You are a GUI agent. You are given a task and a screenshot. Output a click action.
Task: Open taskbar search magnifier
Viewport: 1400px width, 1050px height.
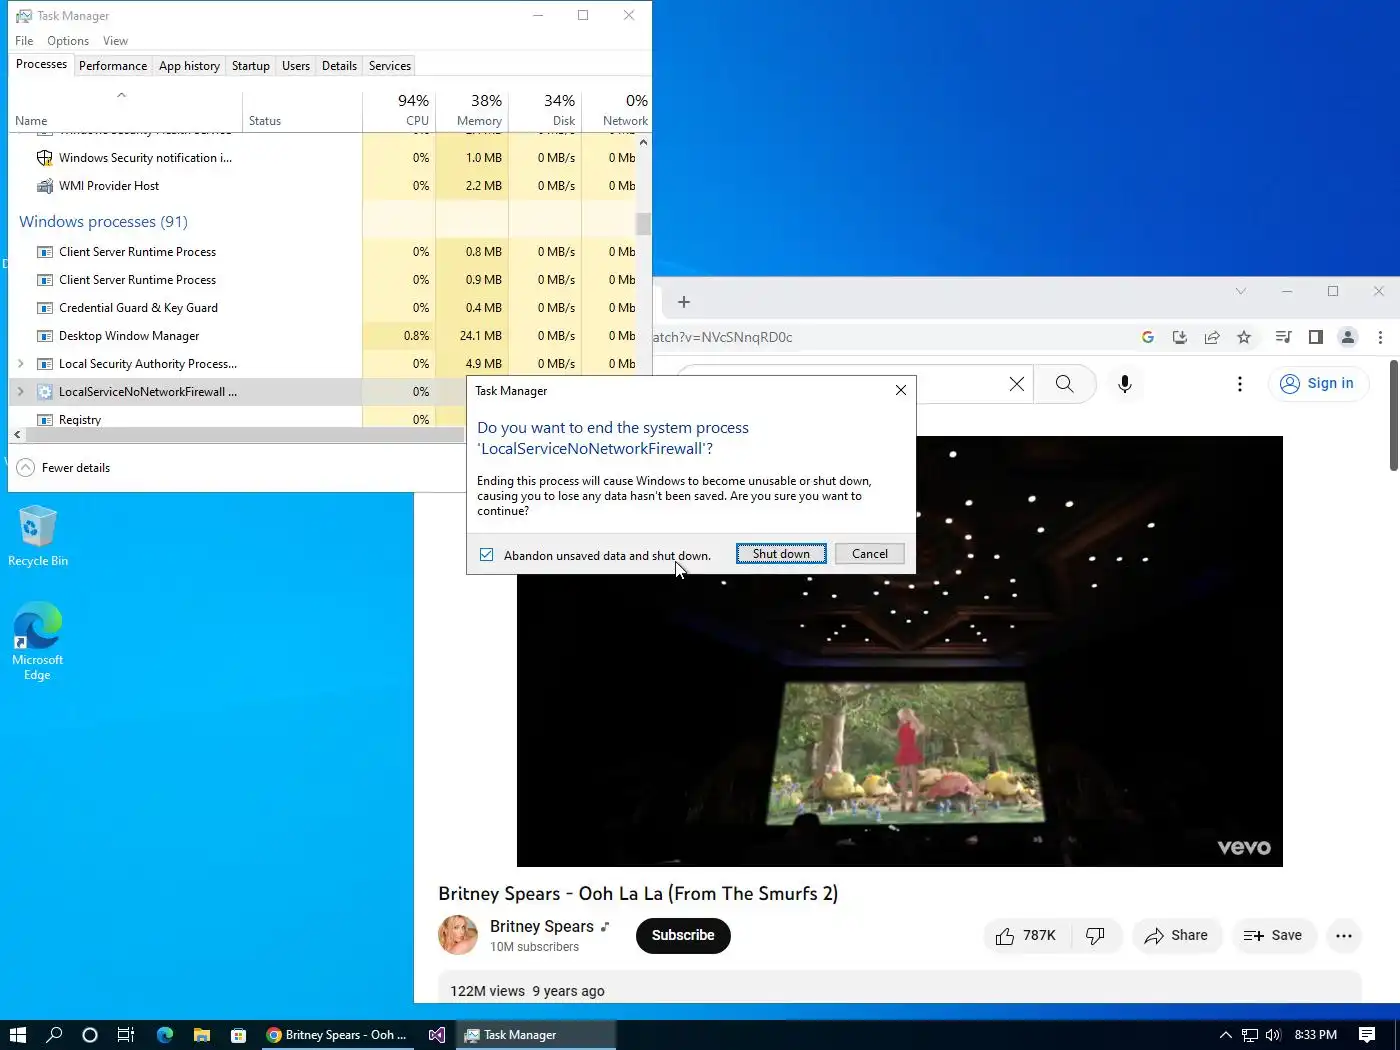[x=54, y=1035]
